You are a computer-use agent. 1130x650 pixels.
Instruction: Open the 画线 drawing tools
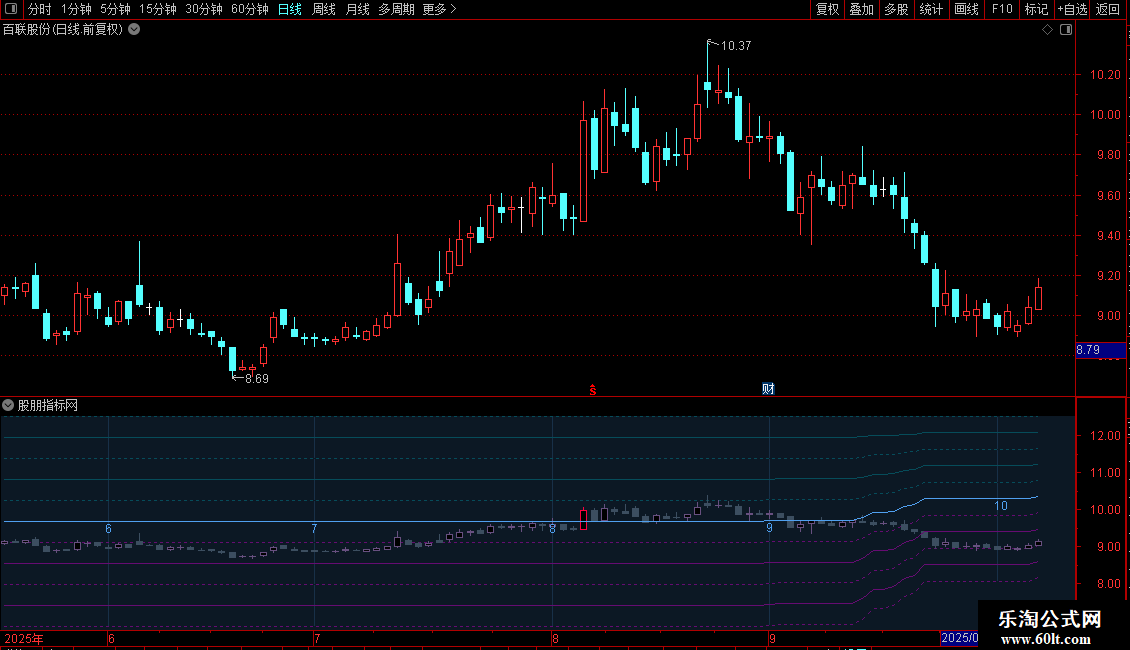pos(966,9)
